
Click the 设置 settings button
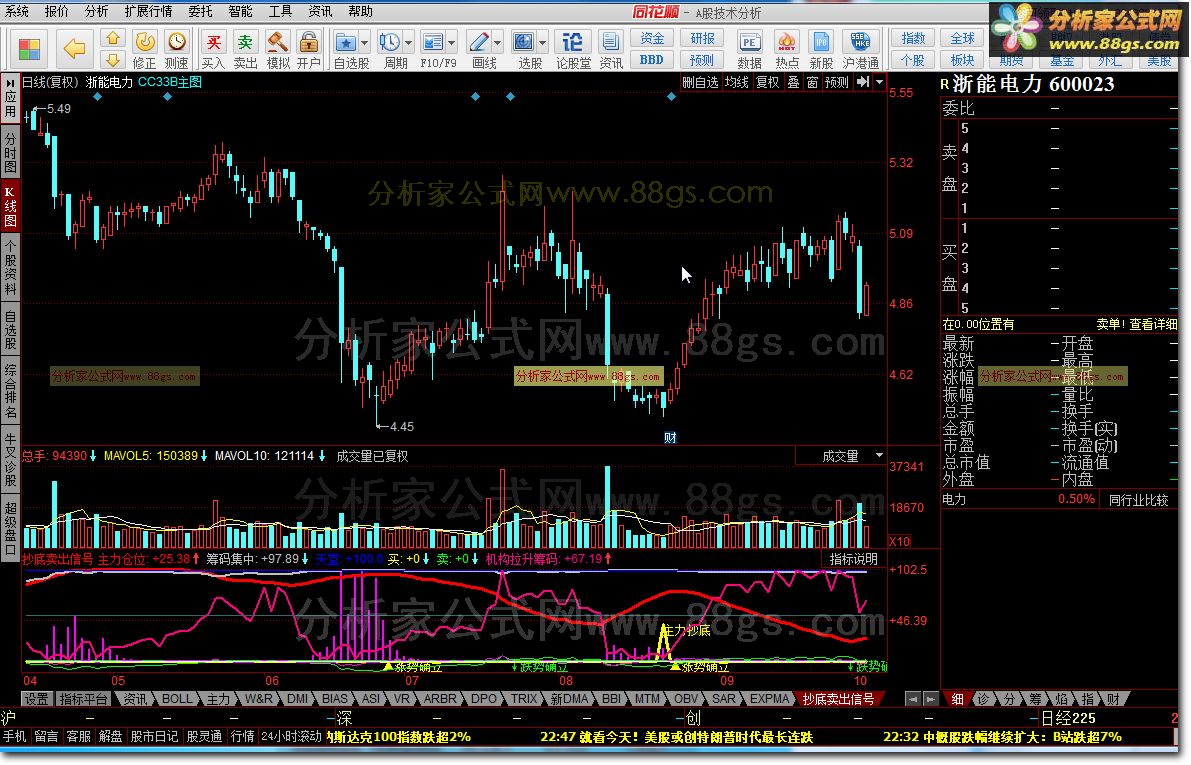pyautogui.click(x=36, y=699)
